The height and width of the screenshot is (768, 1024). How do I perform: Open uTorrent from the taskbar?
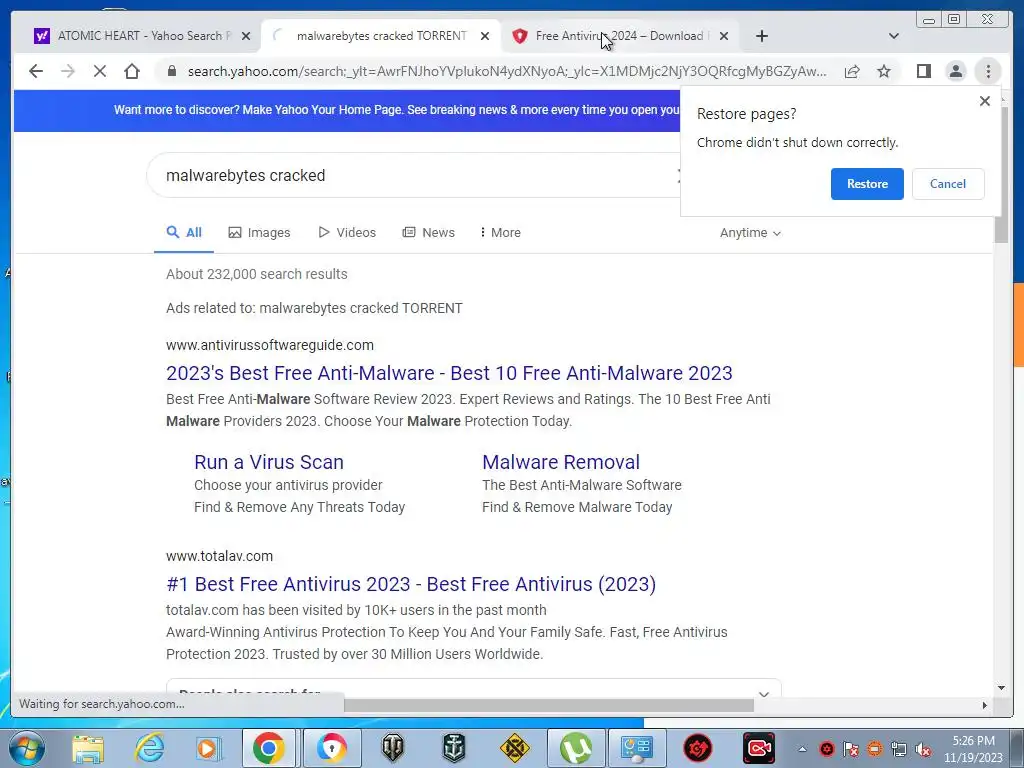click(575, 748)
